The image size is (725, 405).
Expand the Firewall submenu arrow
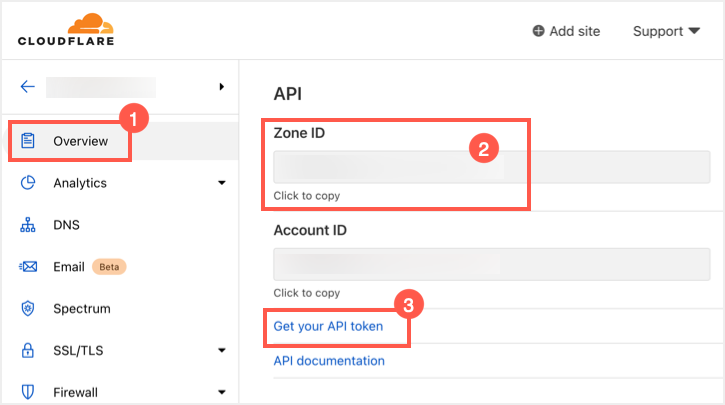pyautogui.click(x=221, y=393)
